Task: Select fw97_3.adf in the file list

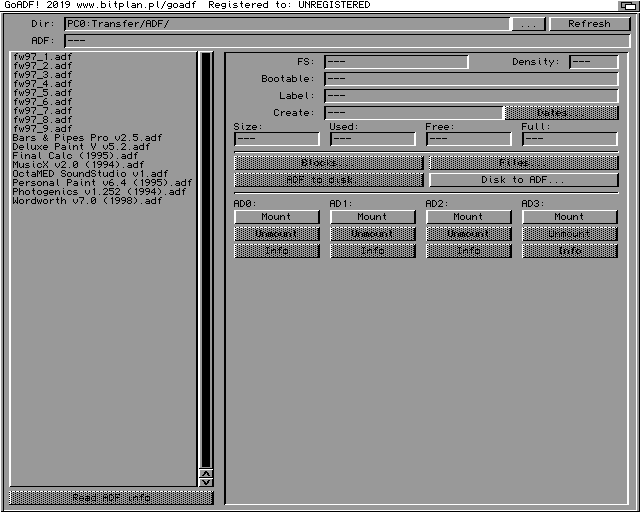Action: [x=103, y=75]
